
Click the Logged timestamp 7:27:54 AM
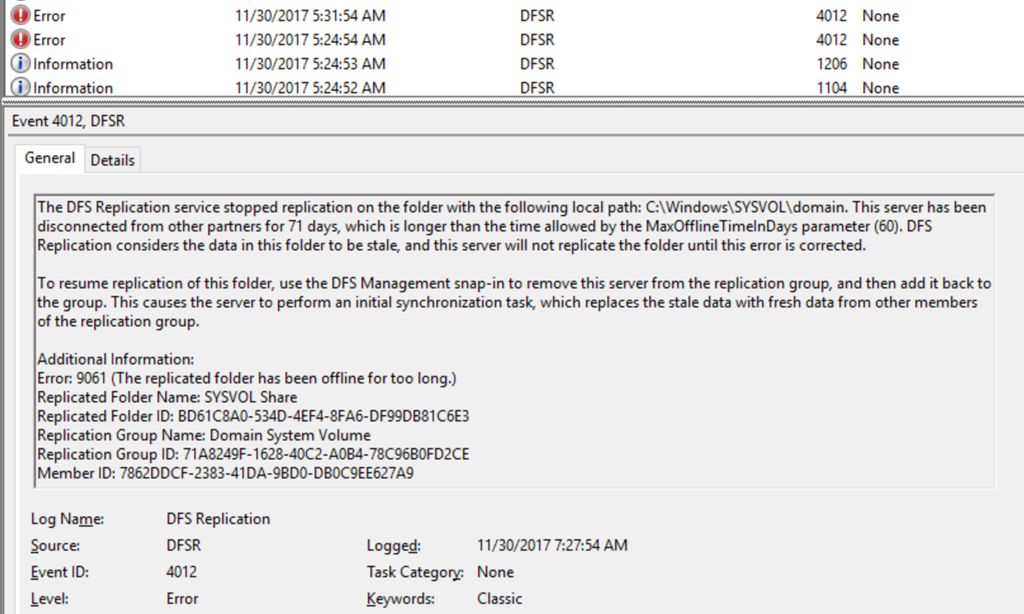(x=553, y=546)
